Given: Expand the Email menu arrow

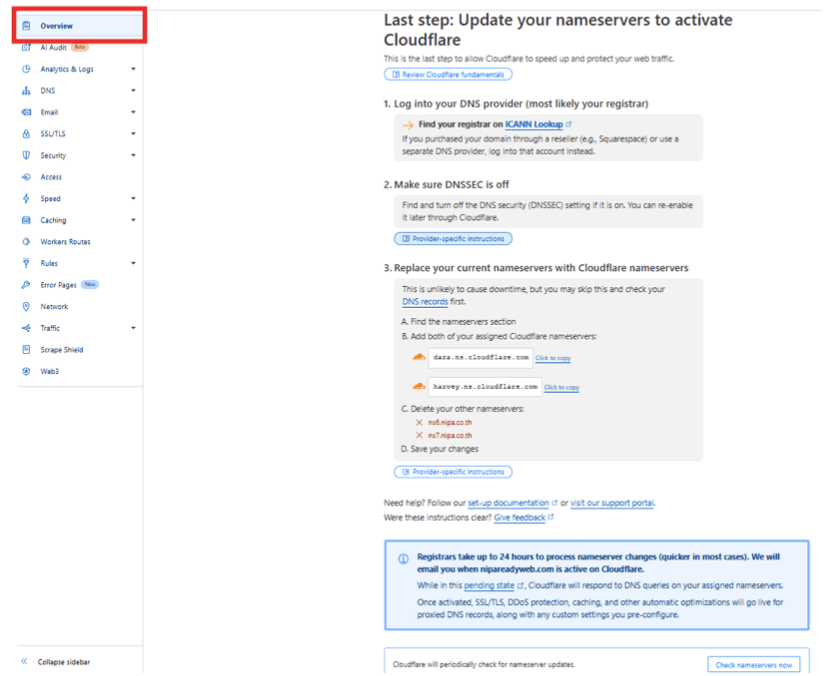Looking at the screenshot, I should coord(133,112).
